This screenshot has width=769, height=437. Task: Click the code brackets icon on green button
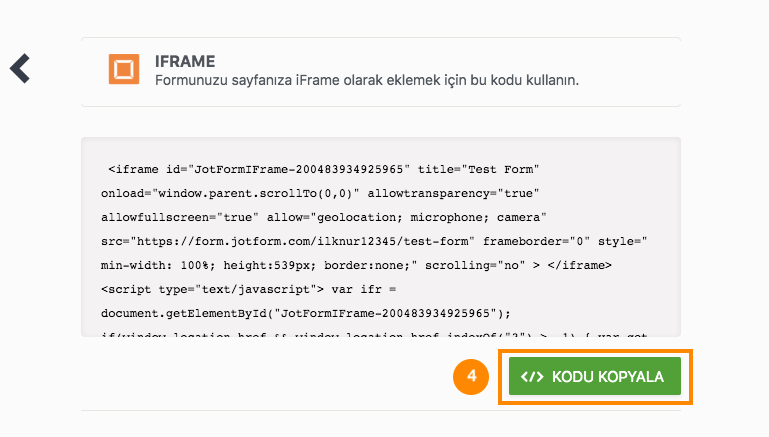click(x=532, y=377)
